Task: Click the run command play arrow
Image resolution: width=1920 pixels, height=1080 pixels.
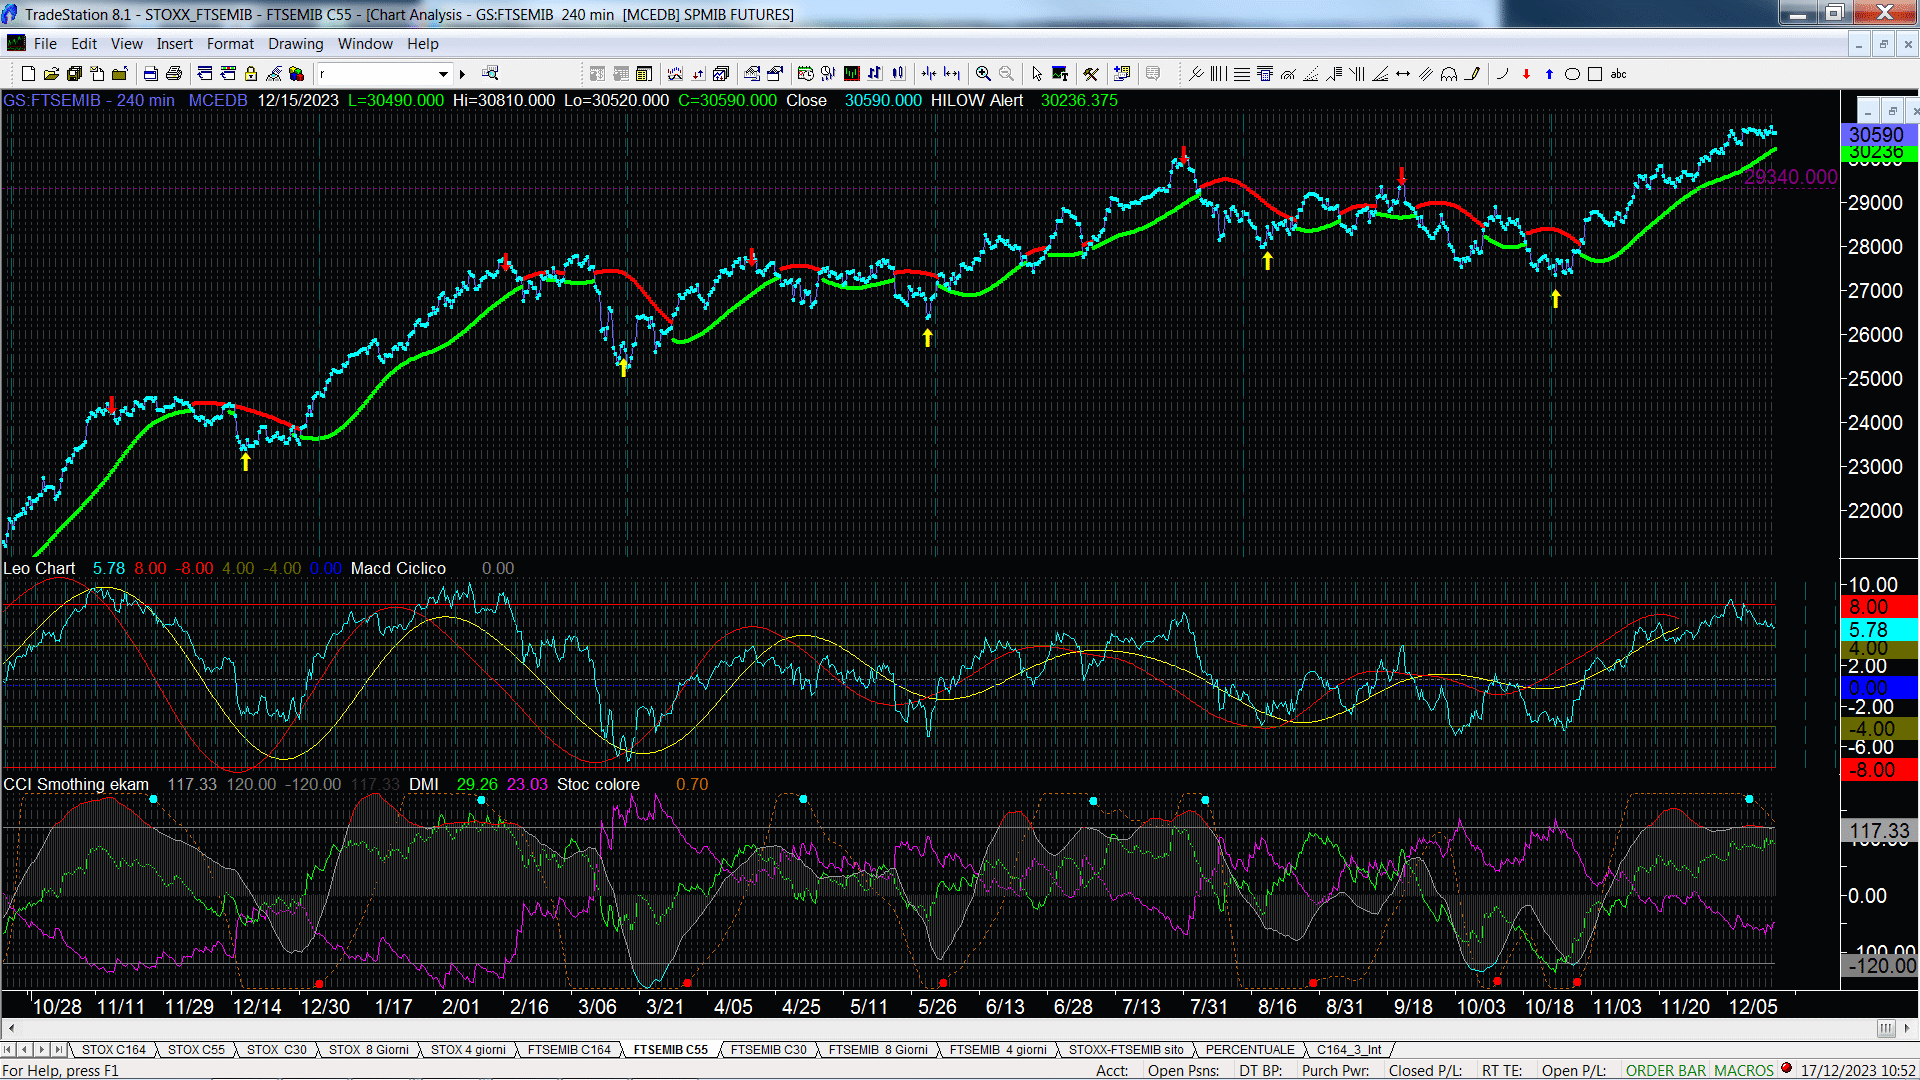Action: [462, 74]
